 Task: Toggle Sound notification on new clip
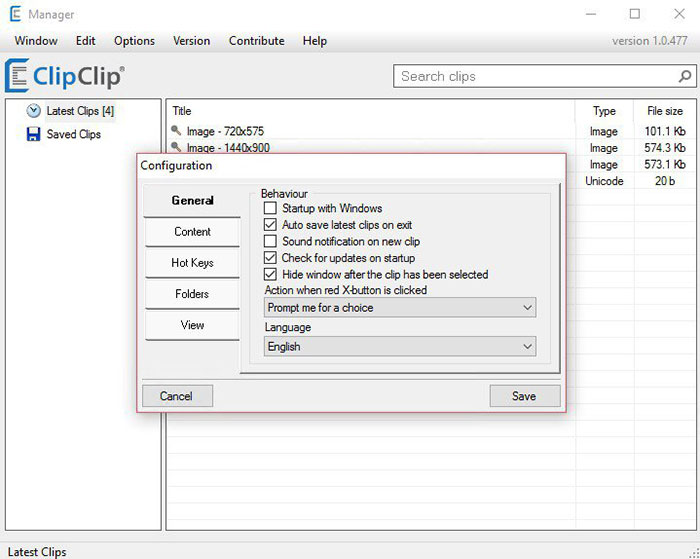tap(270, 241)
